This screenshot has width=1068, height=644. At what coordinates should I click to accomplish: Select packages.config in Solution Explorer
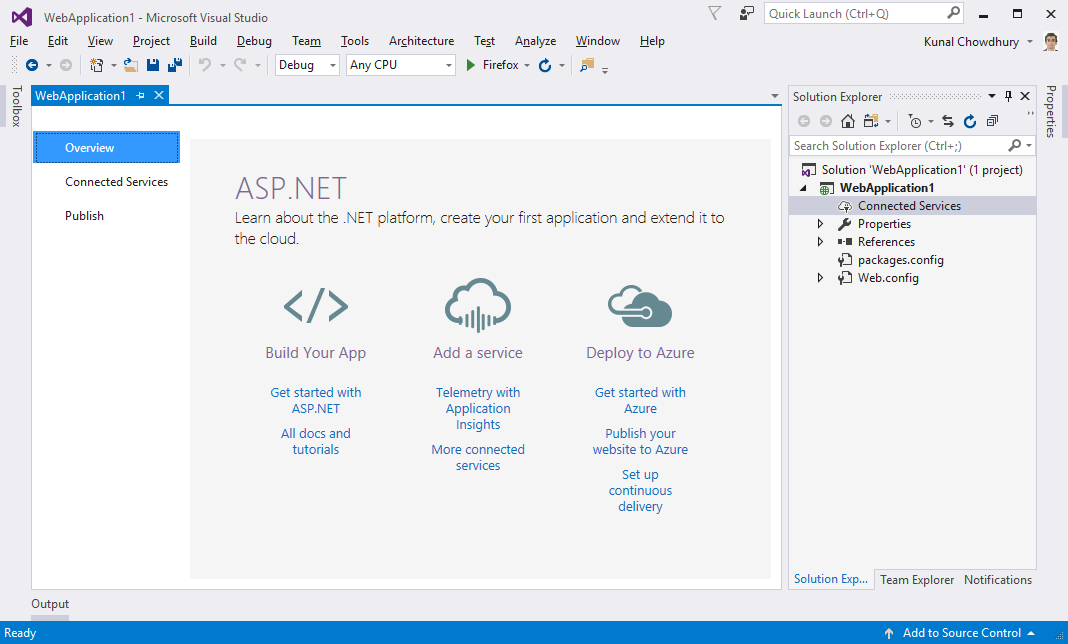(900, 260)
